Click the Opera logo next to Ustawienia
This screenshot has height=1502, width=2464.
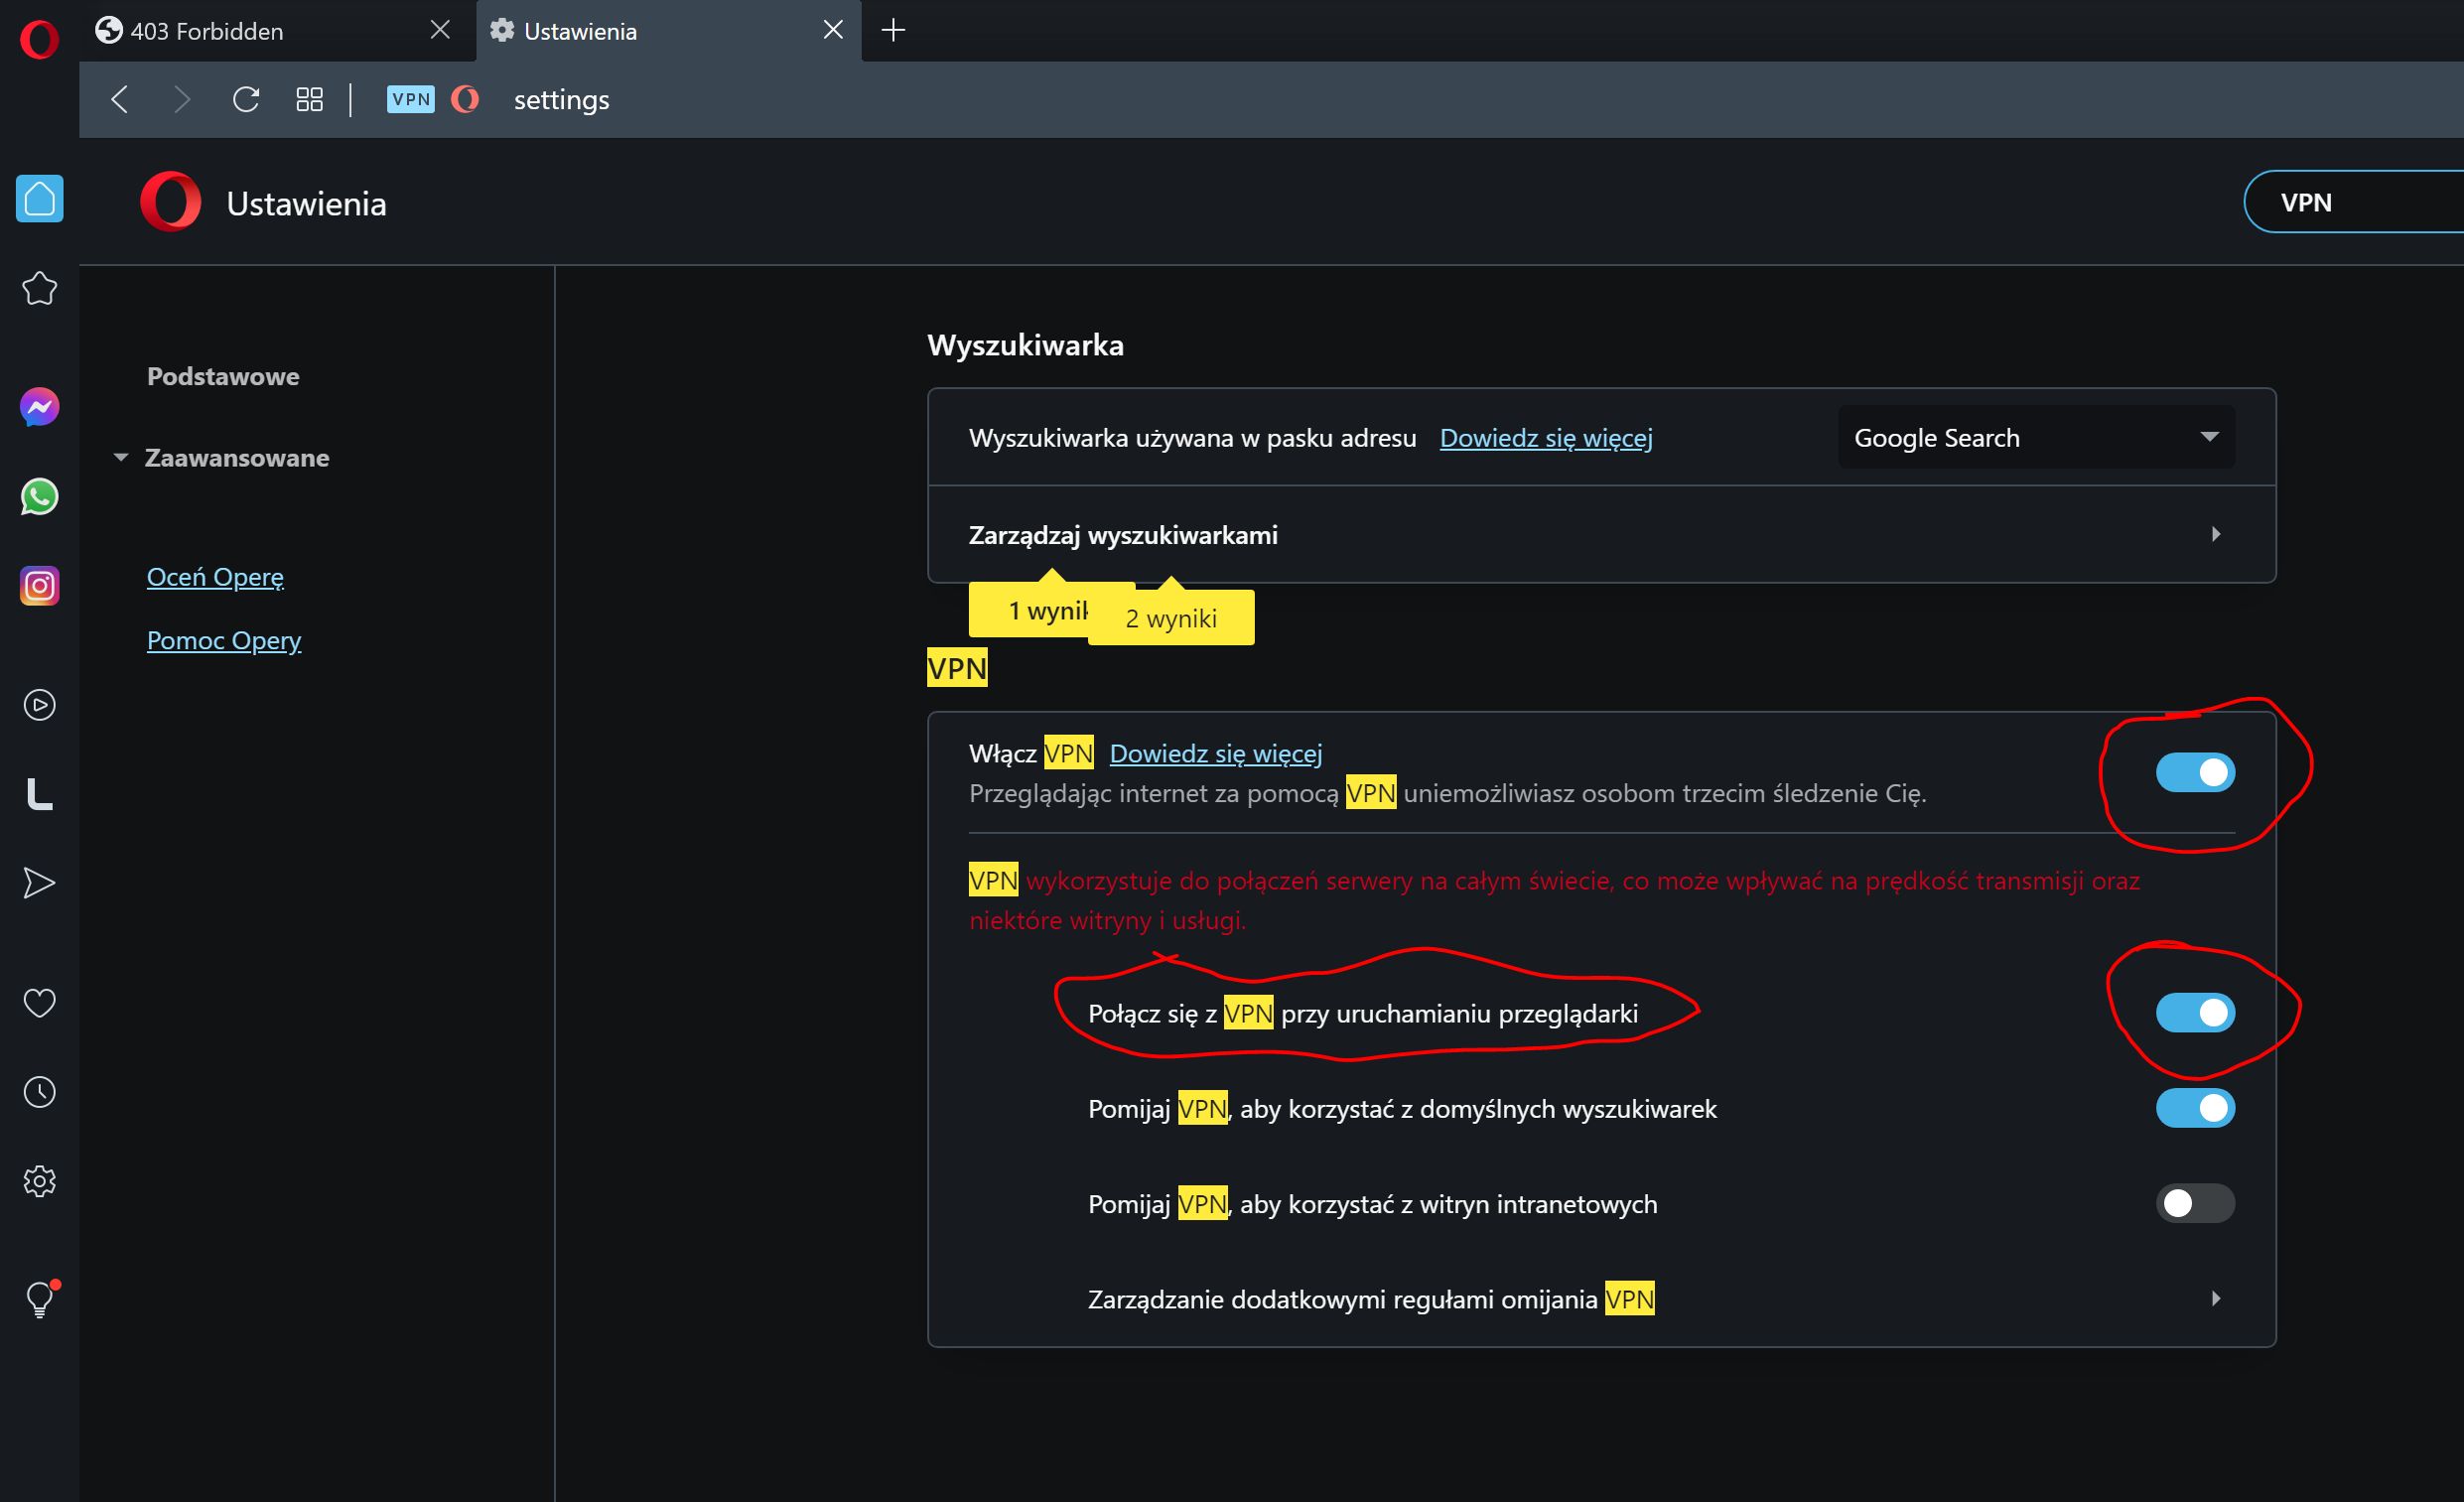(171, 202)
